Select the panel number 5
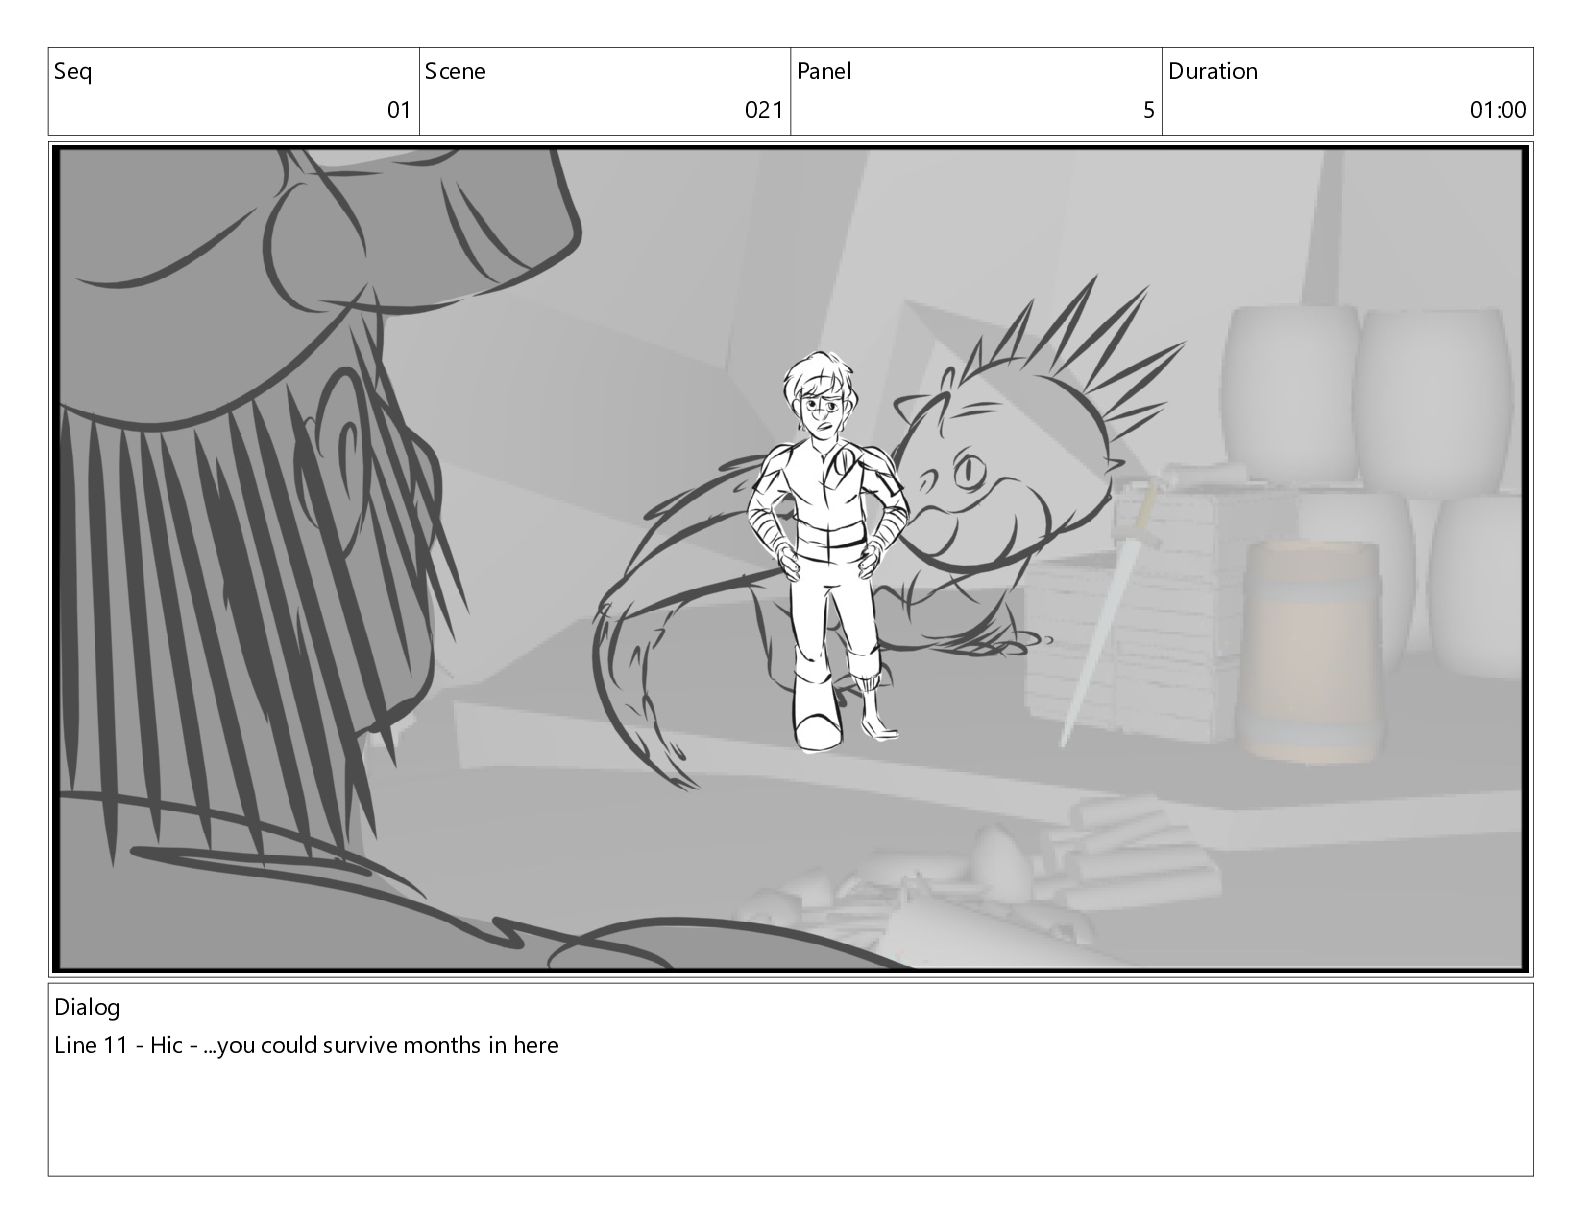The width and height of the screenshot is (1584, 1224). pyautogui.click(x=1149, y=110)
